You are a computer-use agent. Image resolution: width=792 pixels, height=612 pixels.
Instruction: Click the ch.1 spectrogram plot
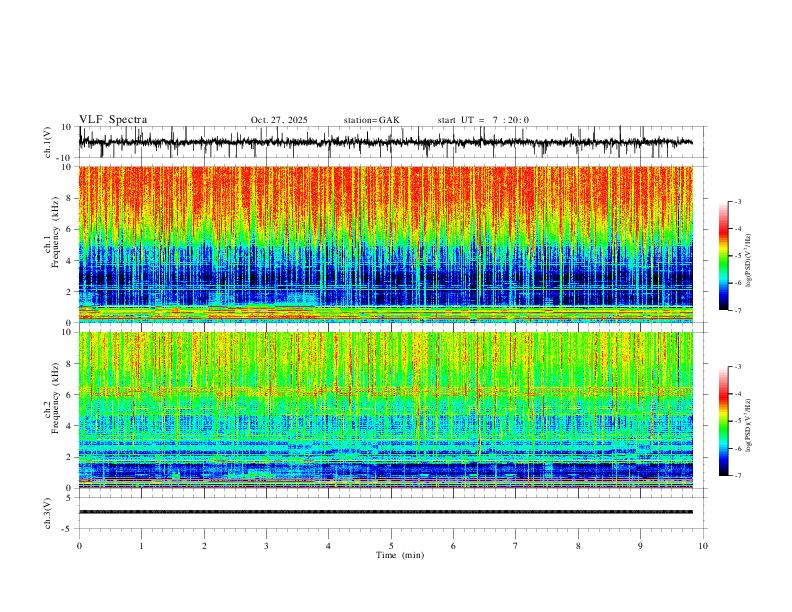386,244
